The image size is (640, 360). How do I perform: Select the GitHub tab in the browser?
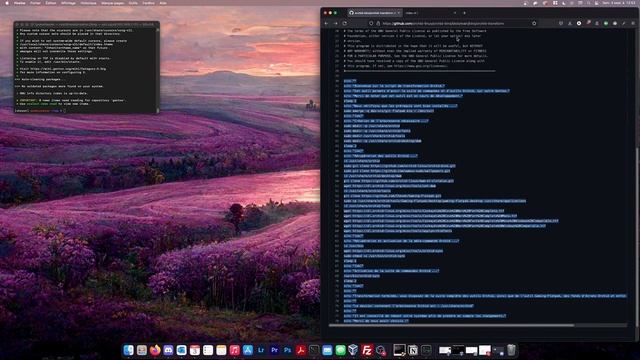[x=374, y=13]
